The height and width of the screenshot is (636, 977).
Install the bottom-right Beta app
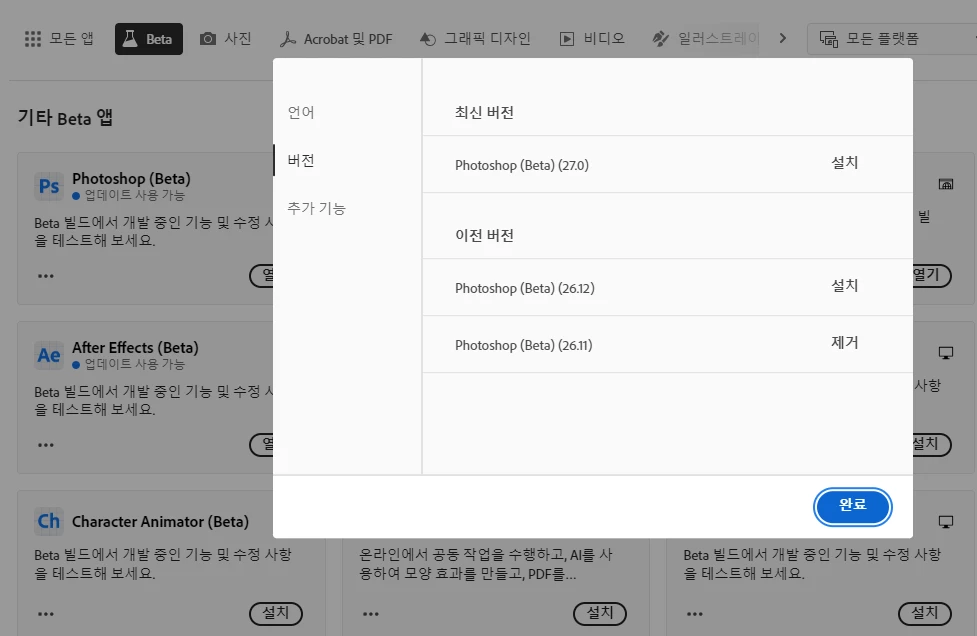tap(925, 613)
